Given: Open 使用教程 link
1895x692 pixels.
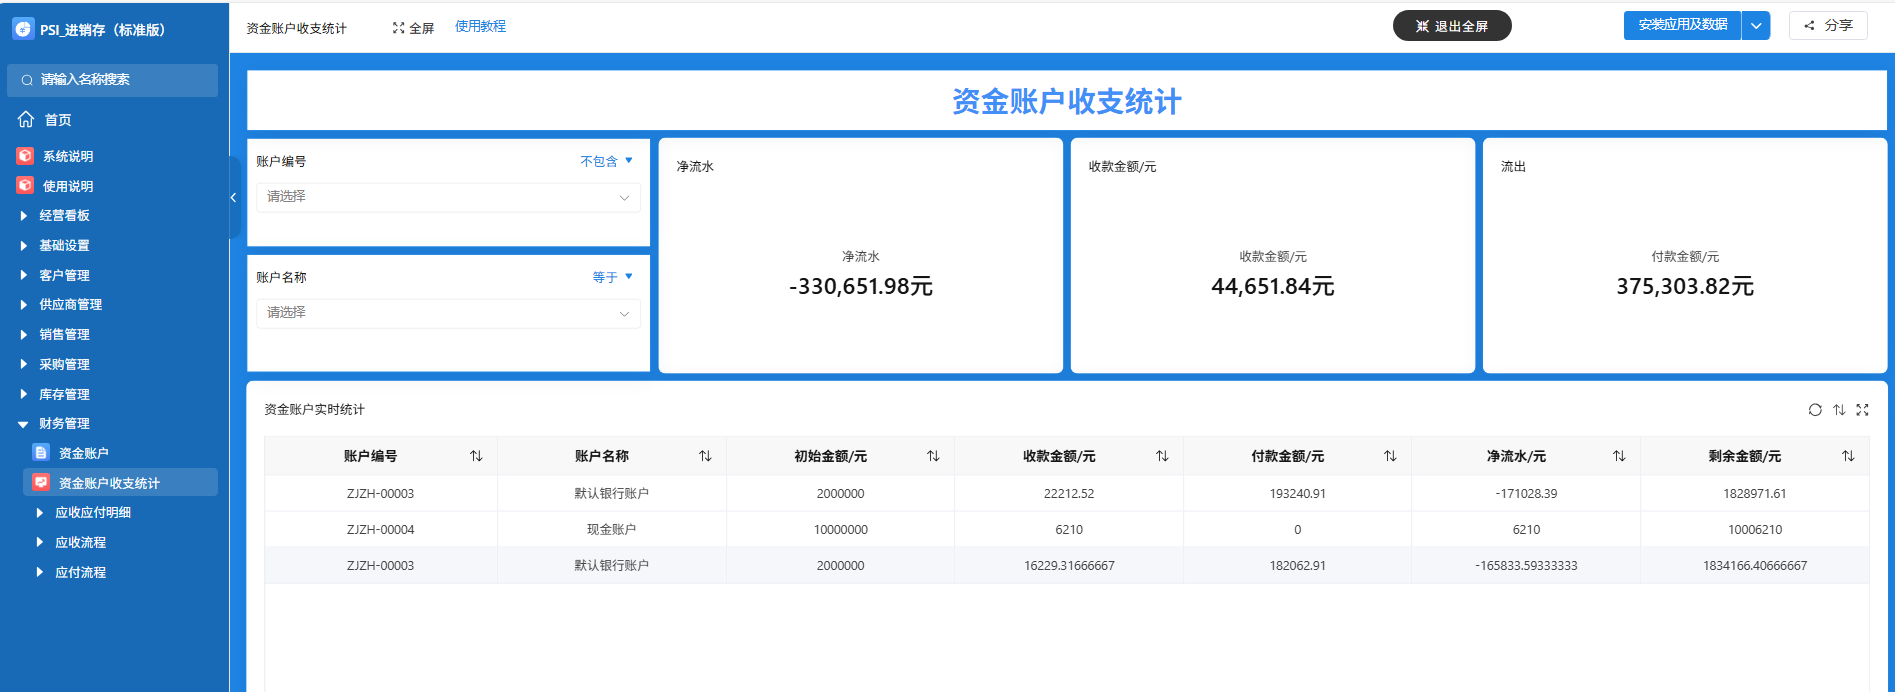Looking at the screenshot, I should [x=480, y=26].
